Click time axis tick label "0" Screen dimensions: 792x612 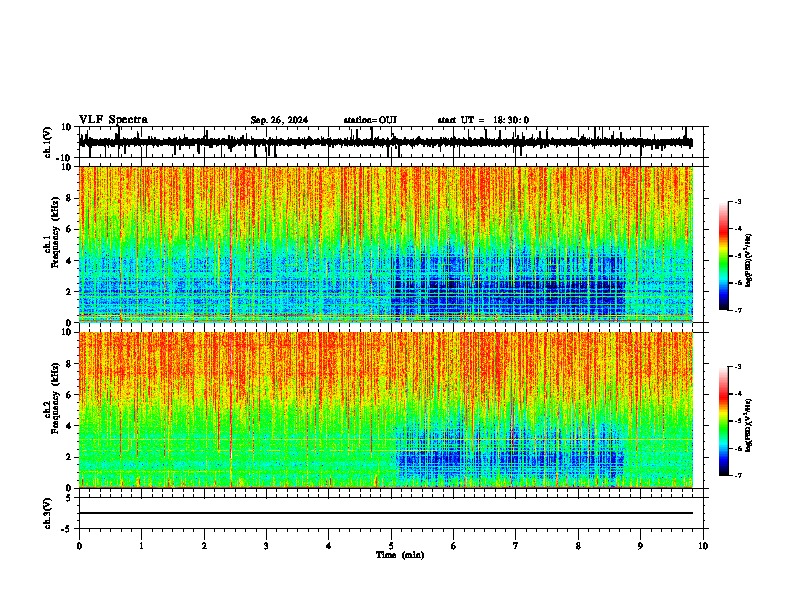79,546
